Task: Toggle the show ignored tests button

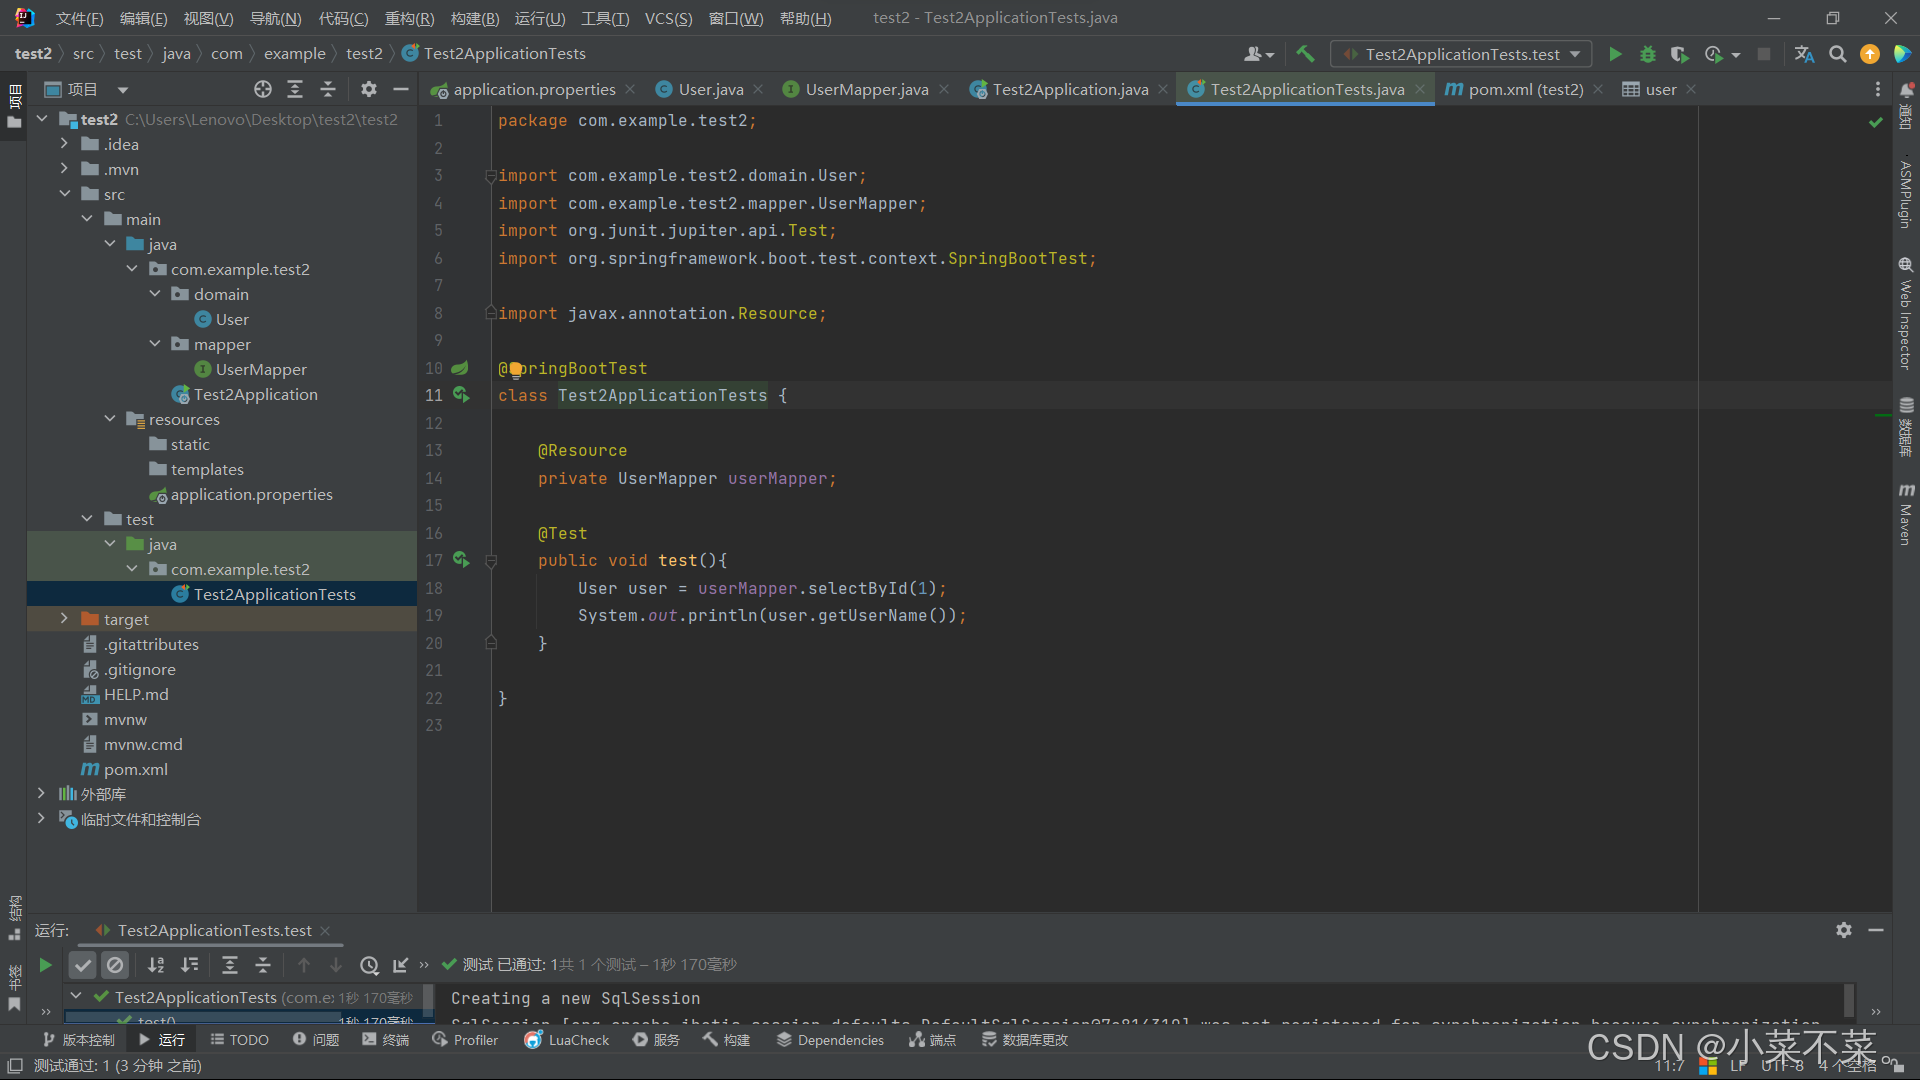Action: point(115,965)
